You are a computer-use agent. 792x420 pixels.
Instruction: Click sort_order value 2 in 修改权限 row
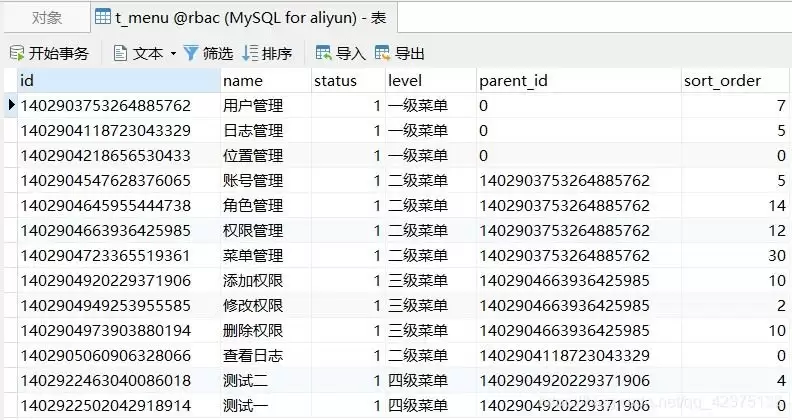tap(781, 305)
